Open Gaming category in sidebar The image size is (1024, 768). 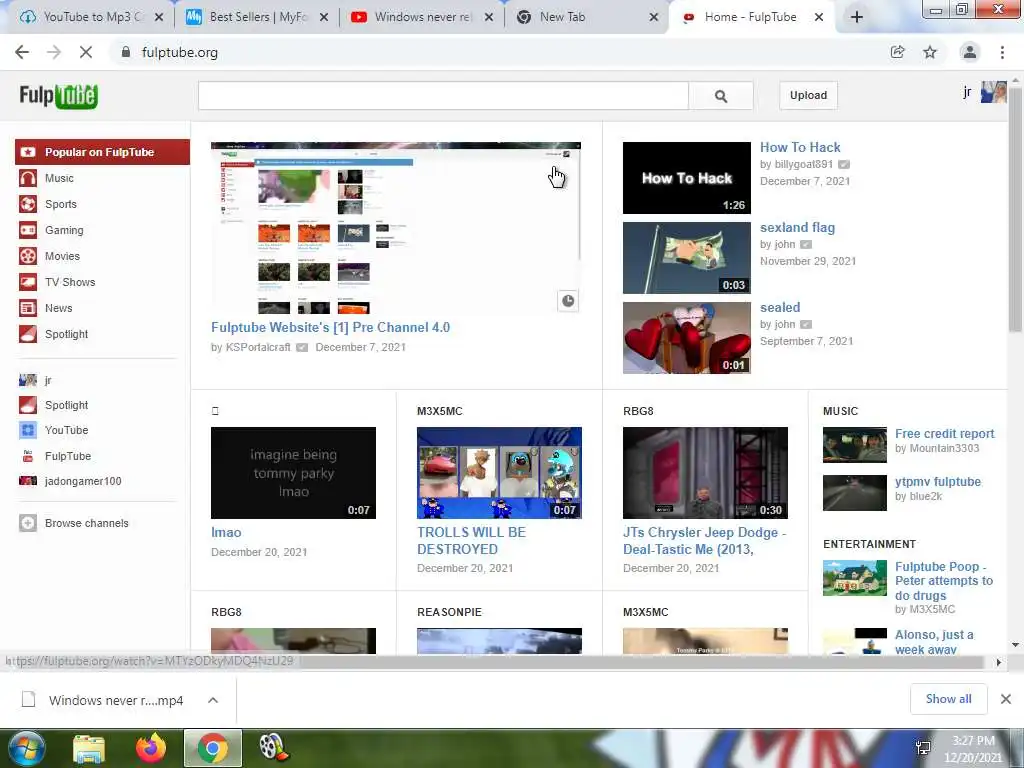[63, 231]
